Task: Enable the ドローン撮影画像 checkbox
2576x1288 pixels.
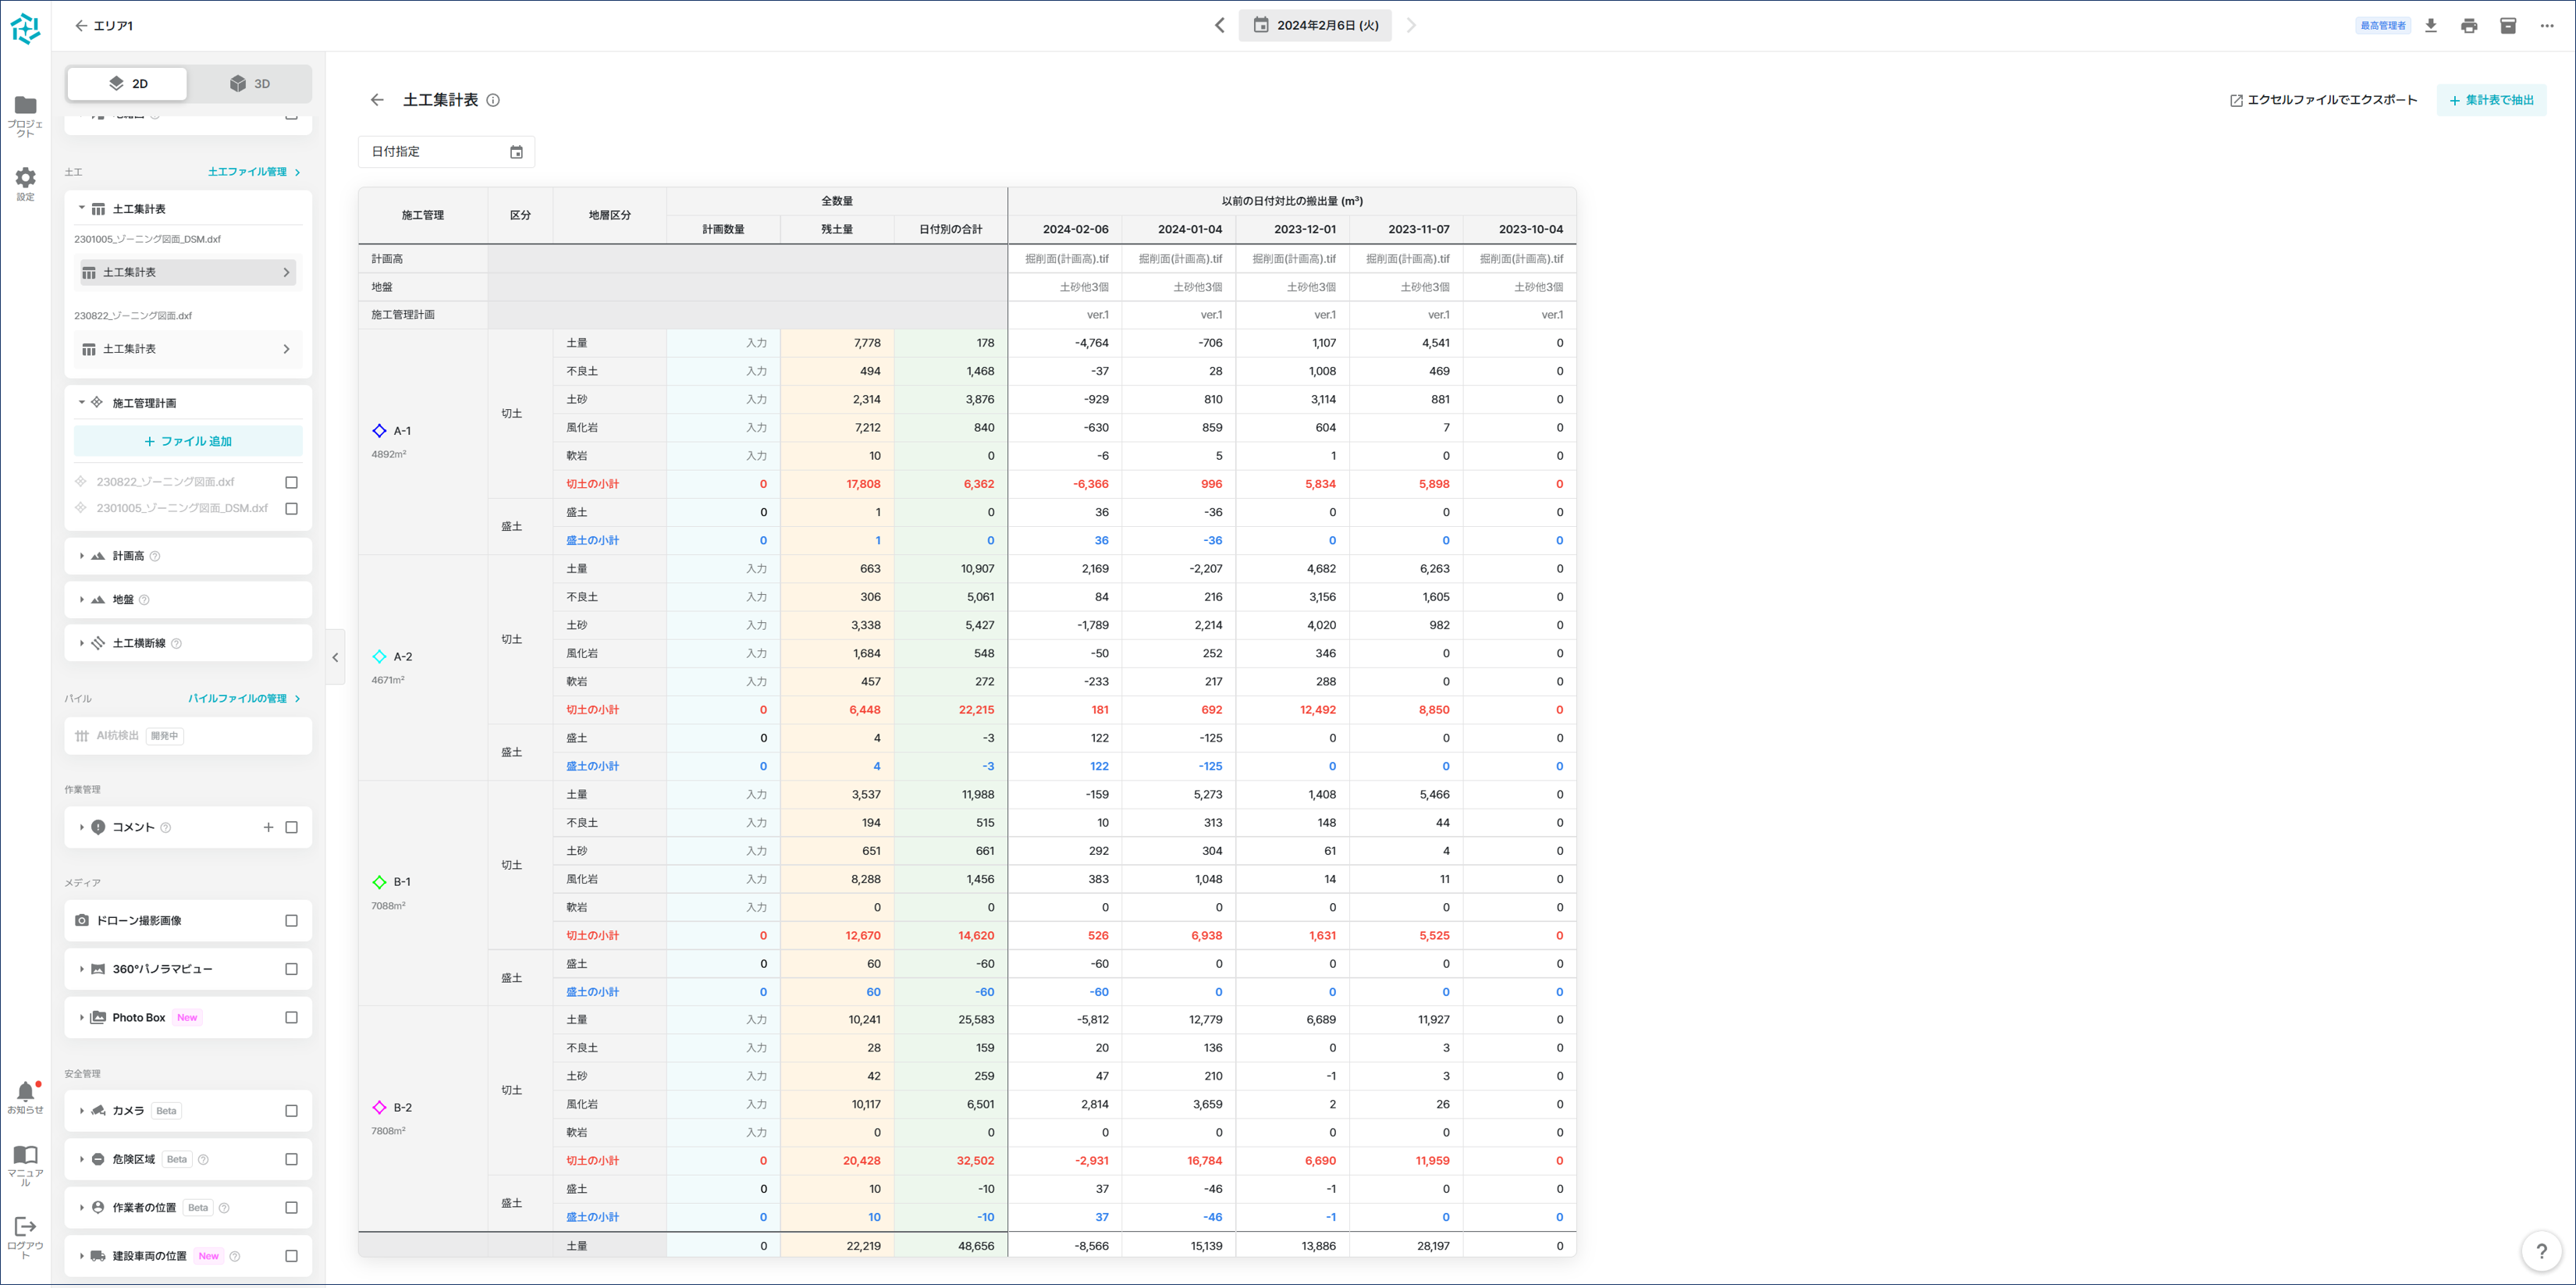Action: click(291, 921)
